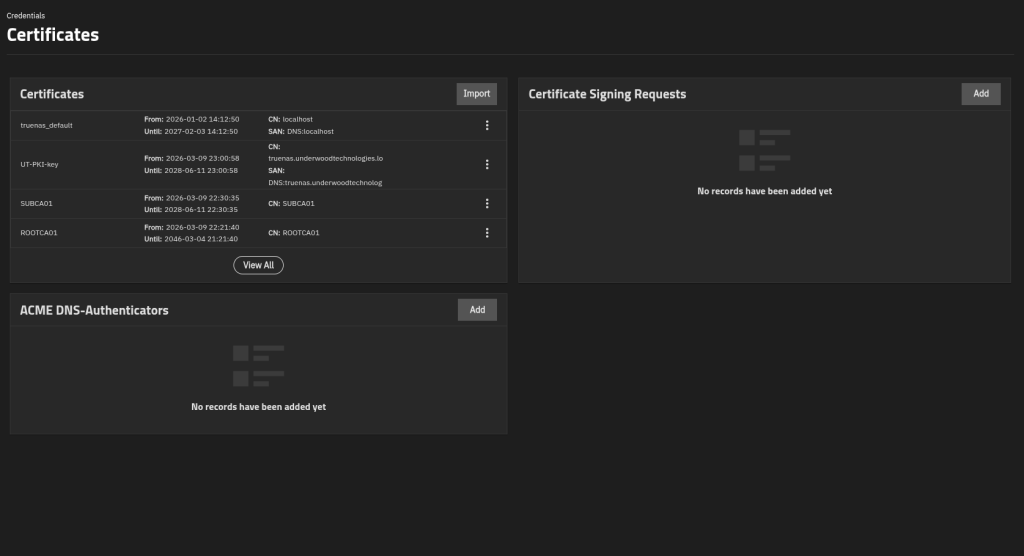Viewport: 1024px width, 556px height.
Task: Open the three-dot menu for UT-PKI-key
Action: coord(487,164)
